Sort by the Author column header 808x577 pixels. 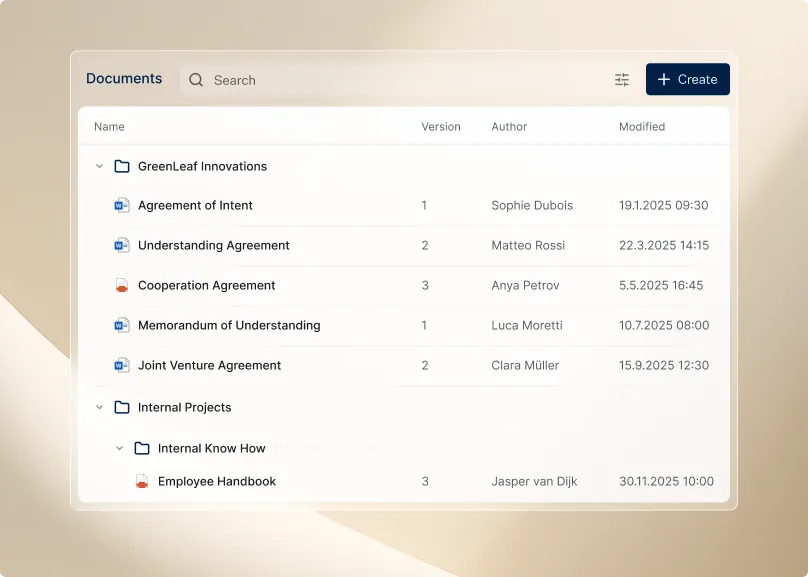point(509,127)
